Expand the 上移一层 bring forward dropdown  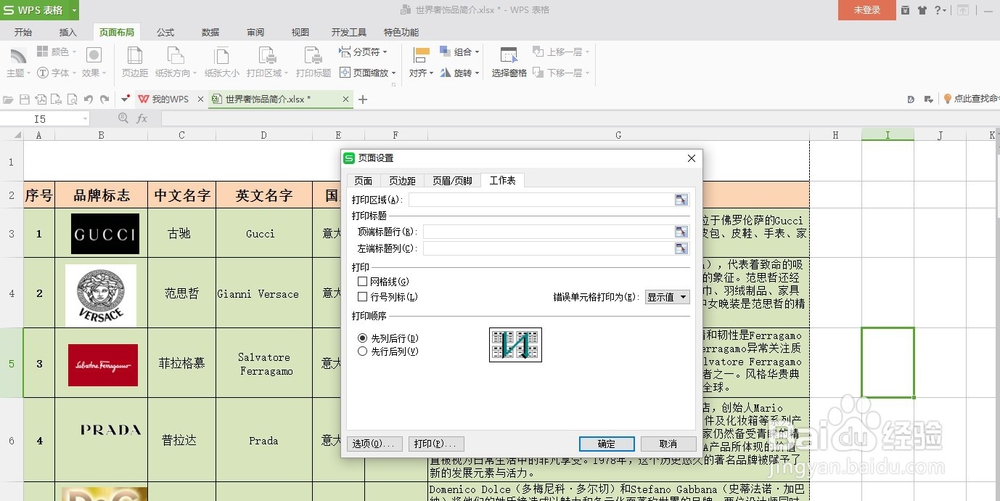tap(587, 52)
